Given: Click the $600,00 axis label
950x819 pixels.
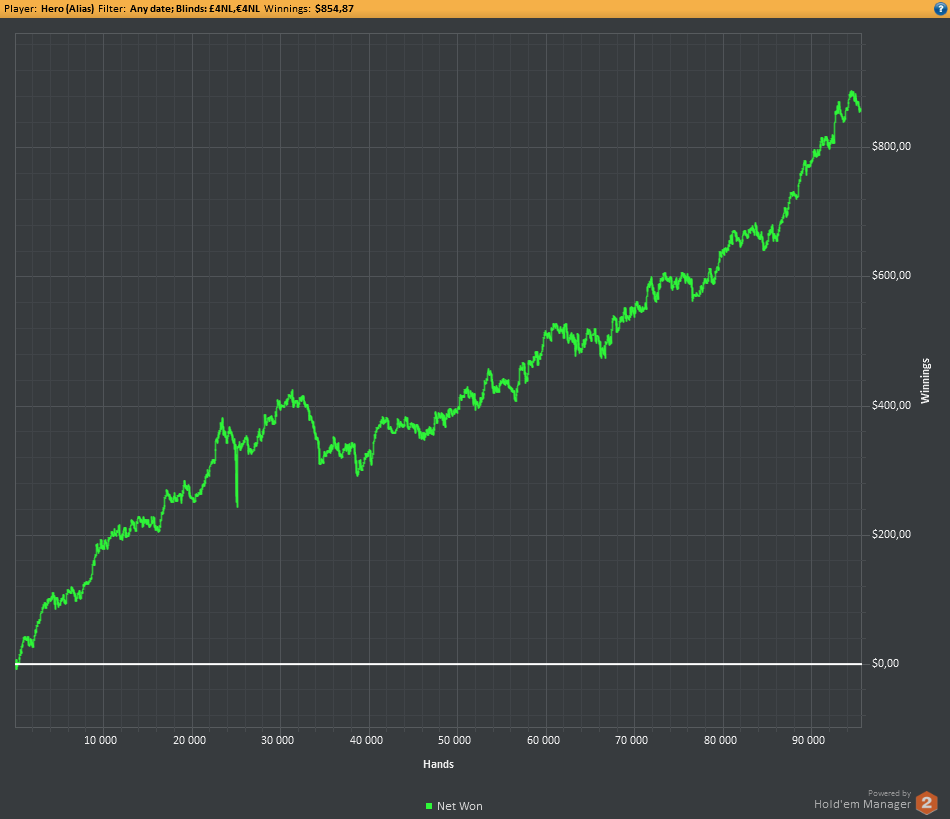Looking at the screenshot, I should (891, 276).
